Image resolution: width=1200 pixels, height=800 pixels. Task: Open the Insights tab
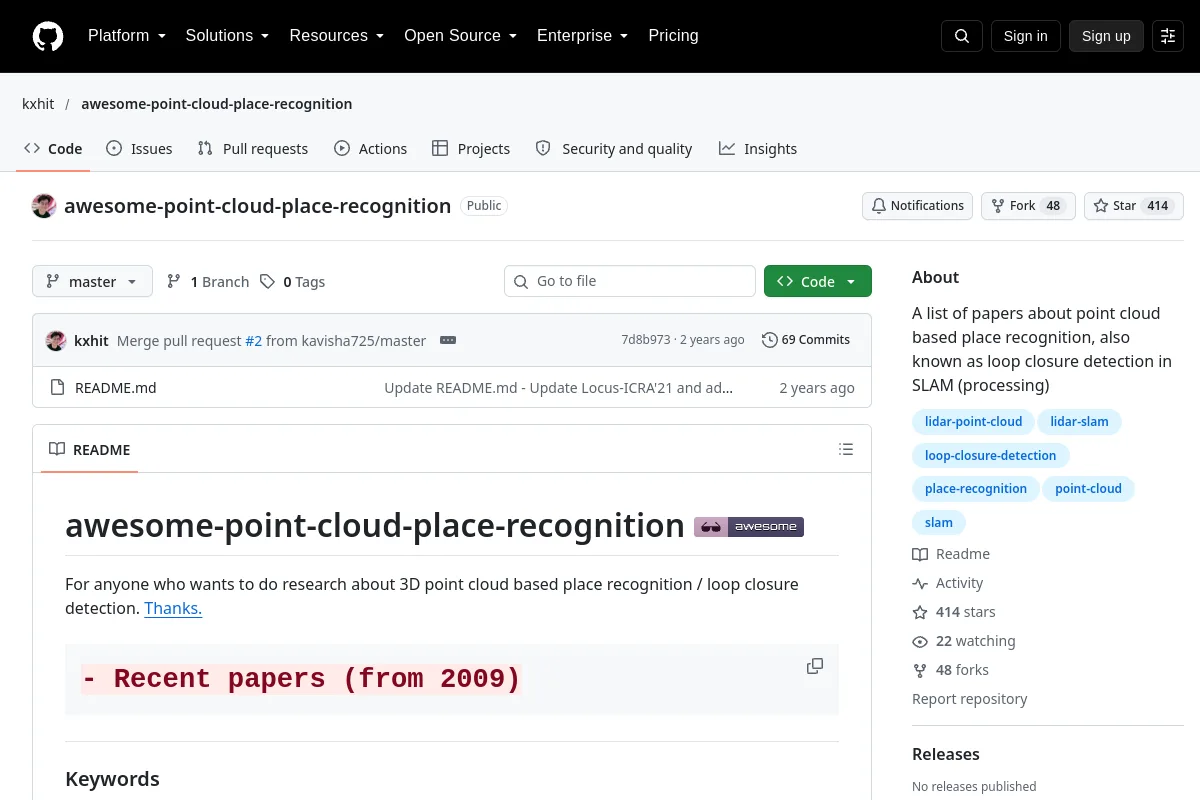tap(758, 149)
